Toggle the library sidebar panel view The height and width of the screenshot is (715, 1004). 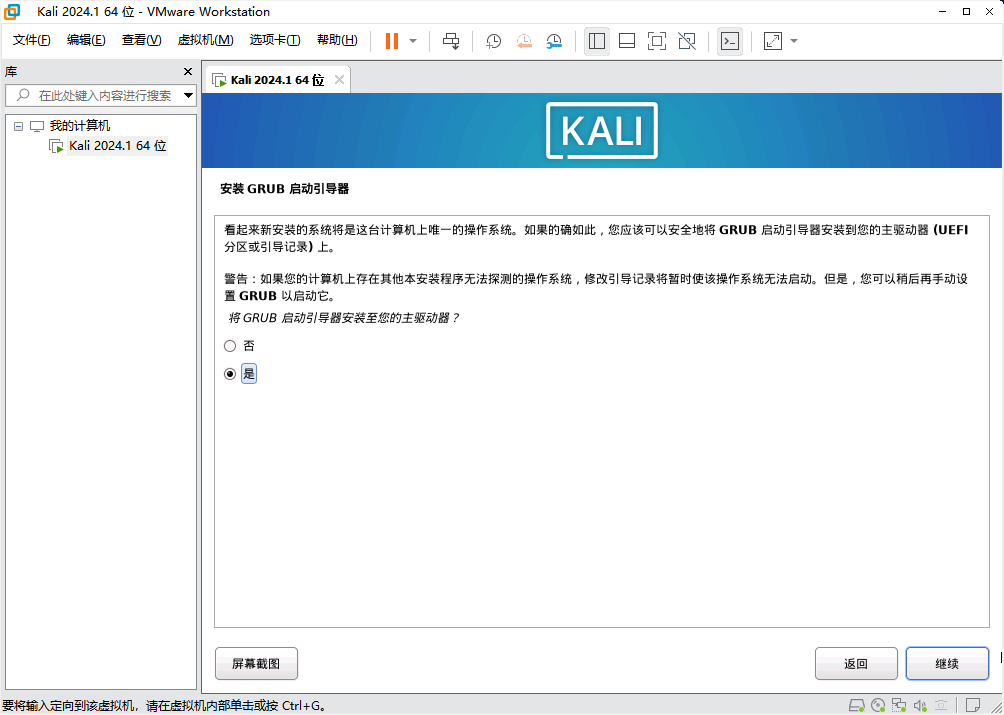597,41
